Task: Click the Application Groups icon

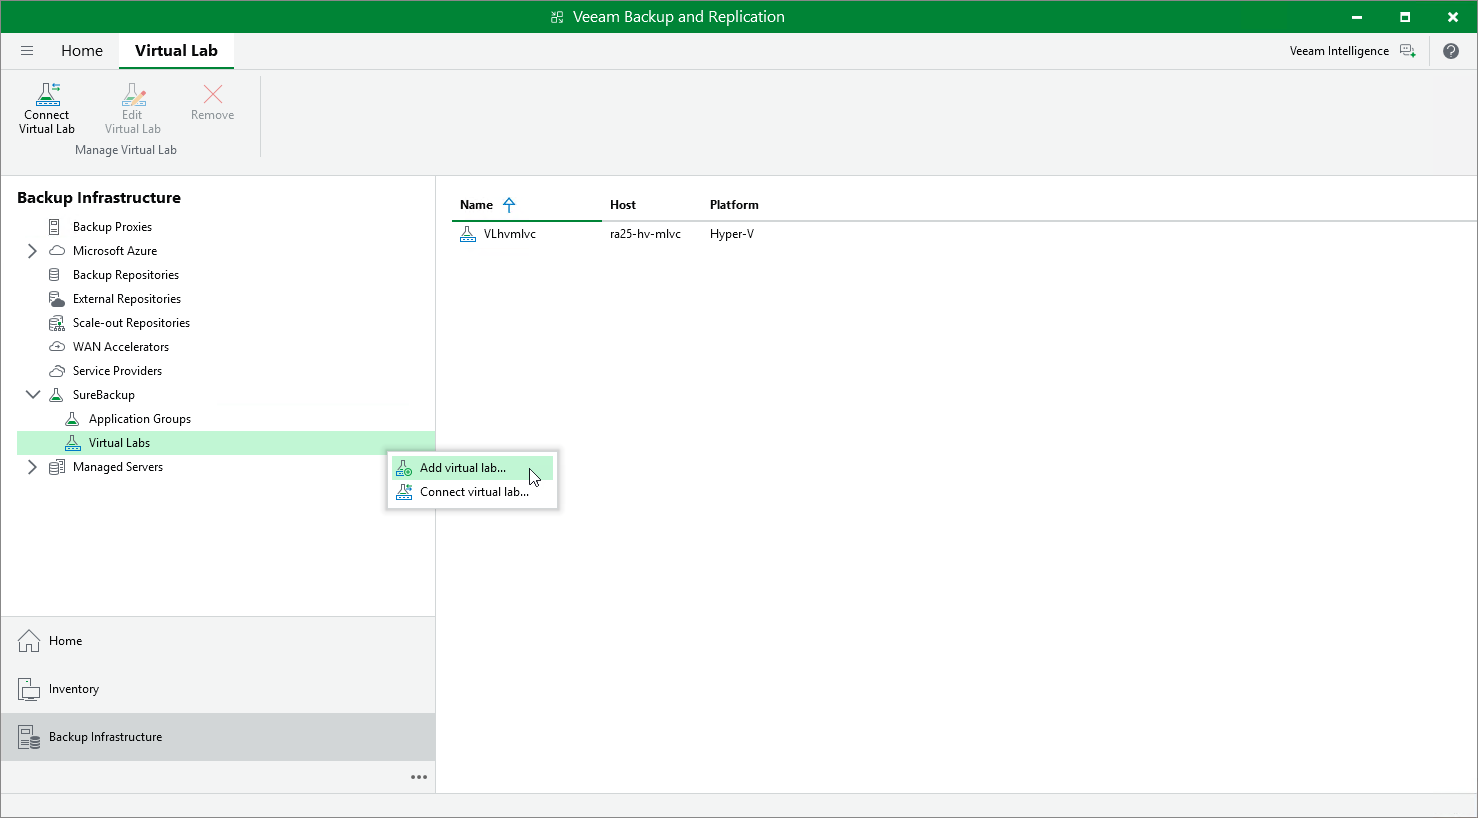Action: point(72,419)
